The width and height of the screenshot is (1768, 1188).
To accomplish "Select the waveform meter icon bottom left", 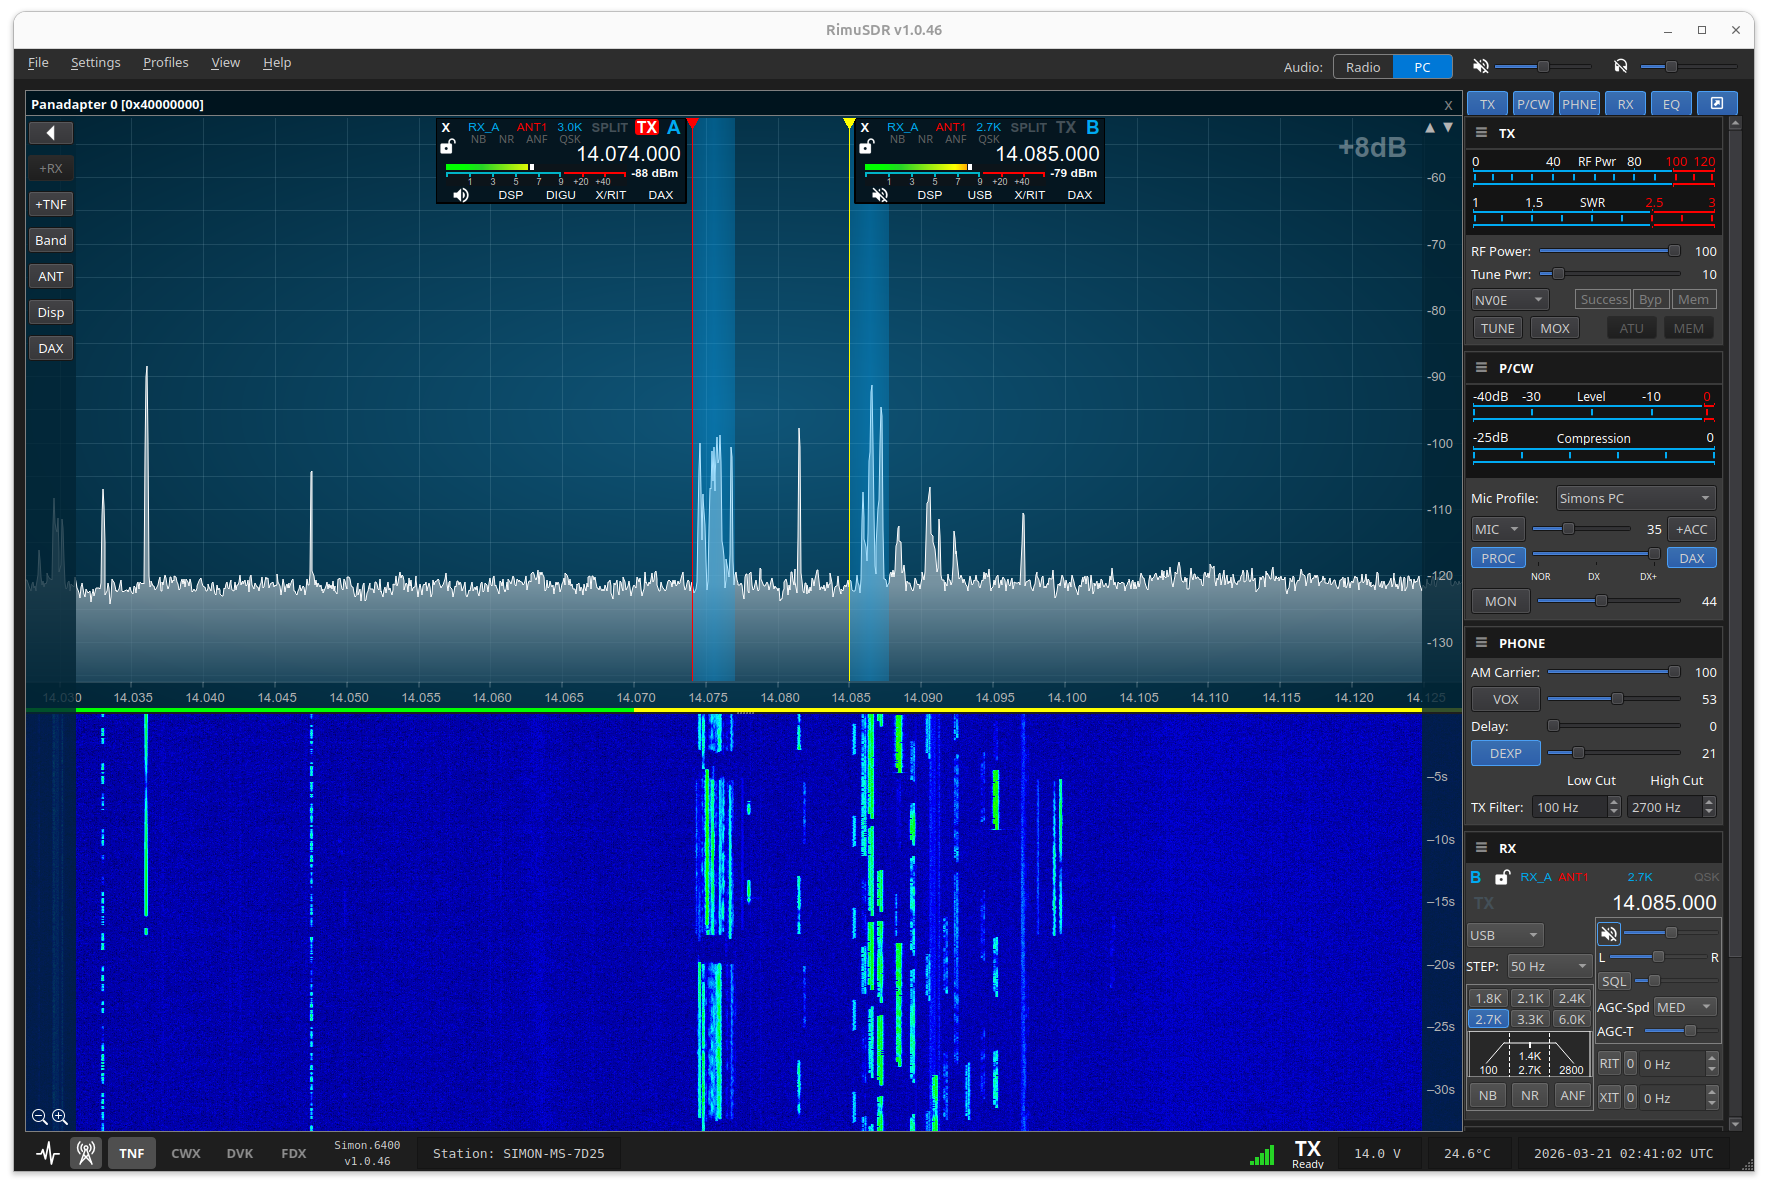I will coord(46,1152).
